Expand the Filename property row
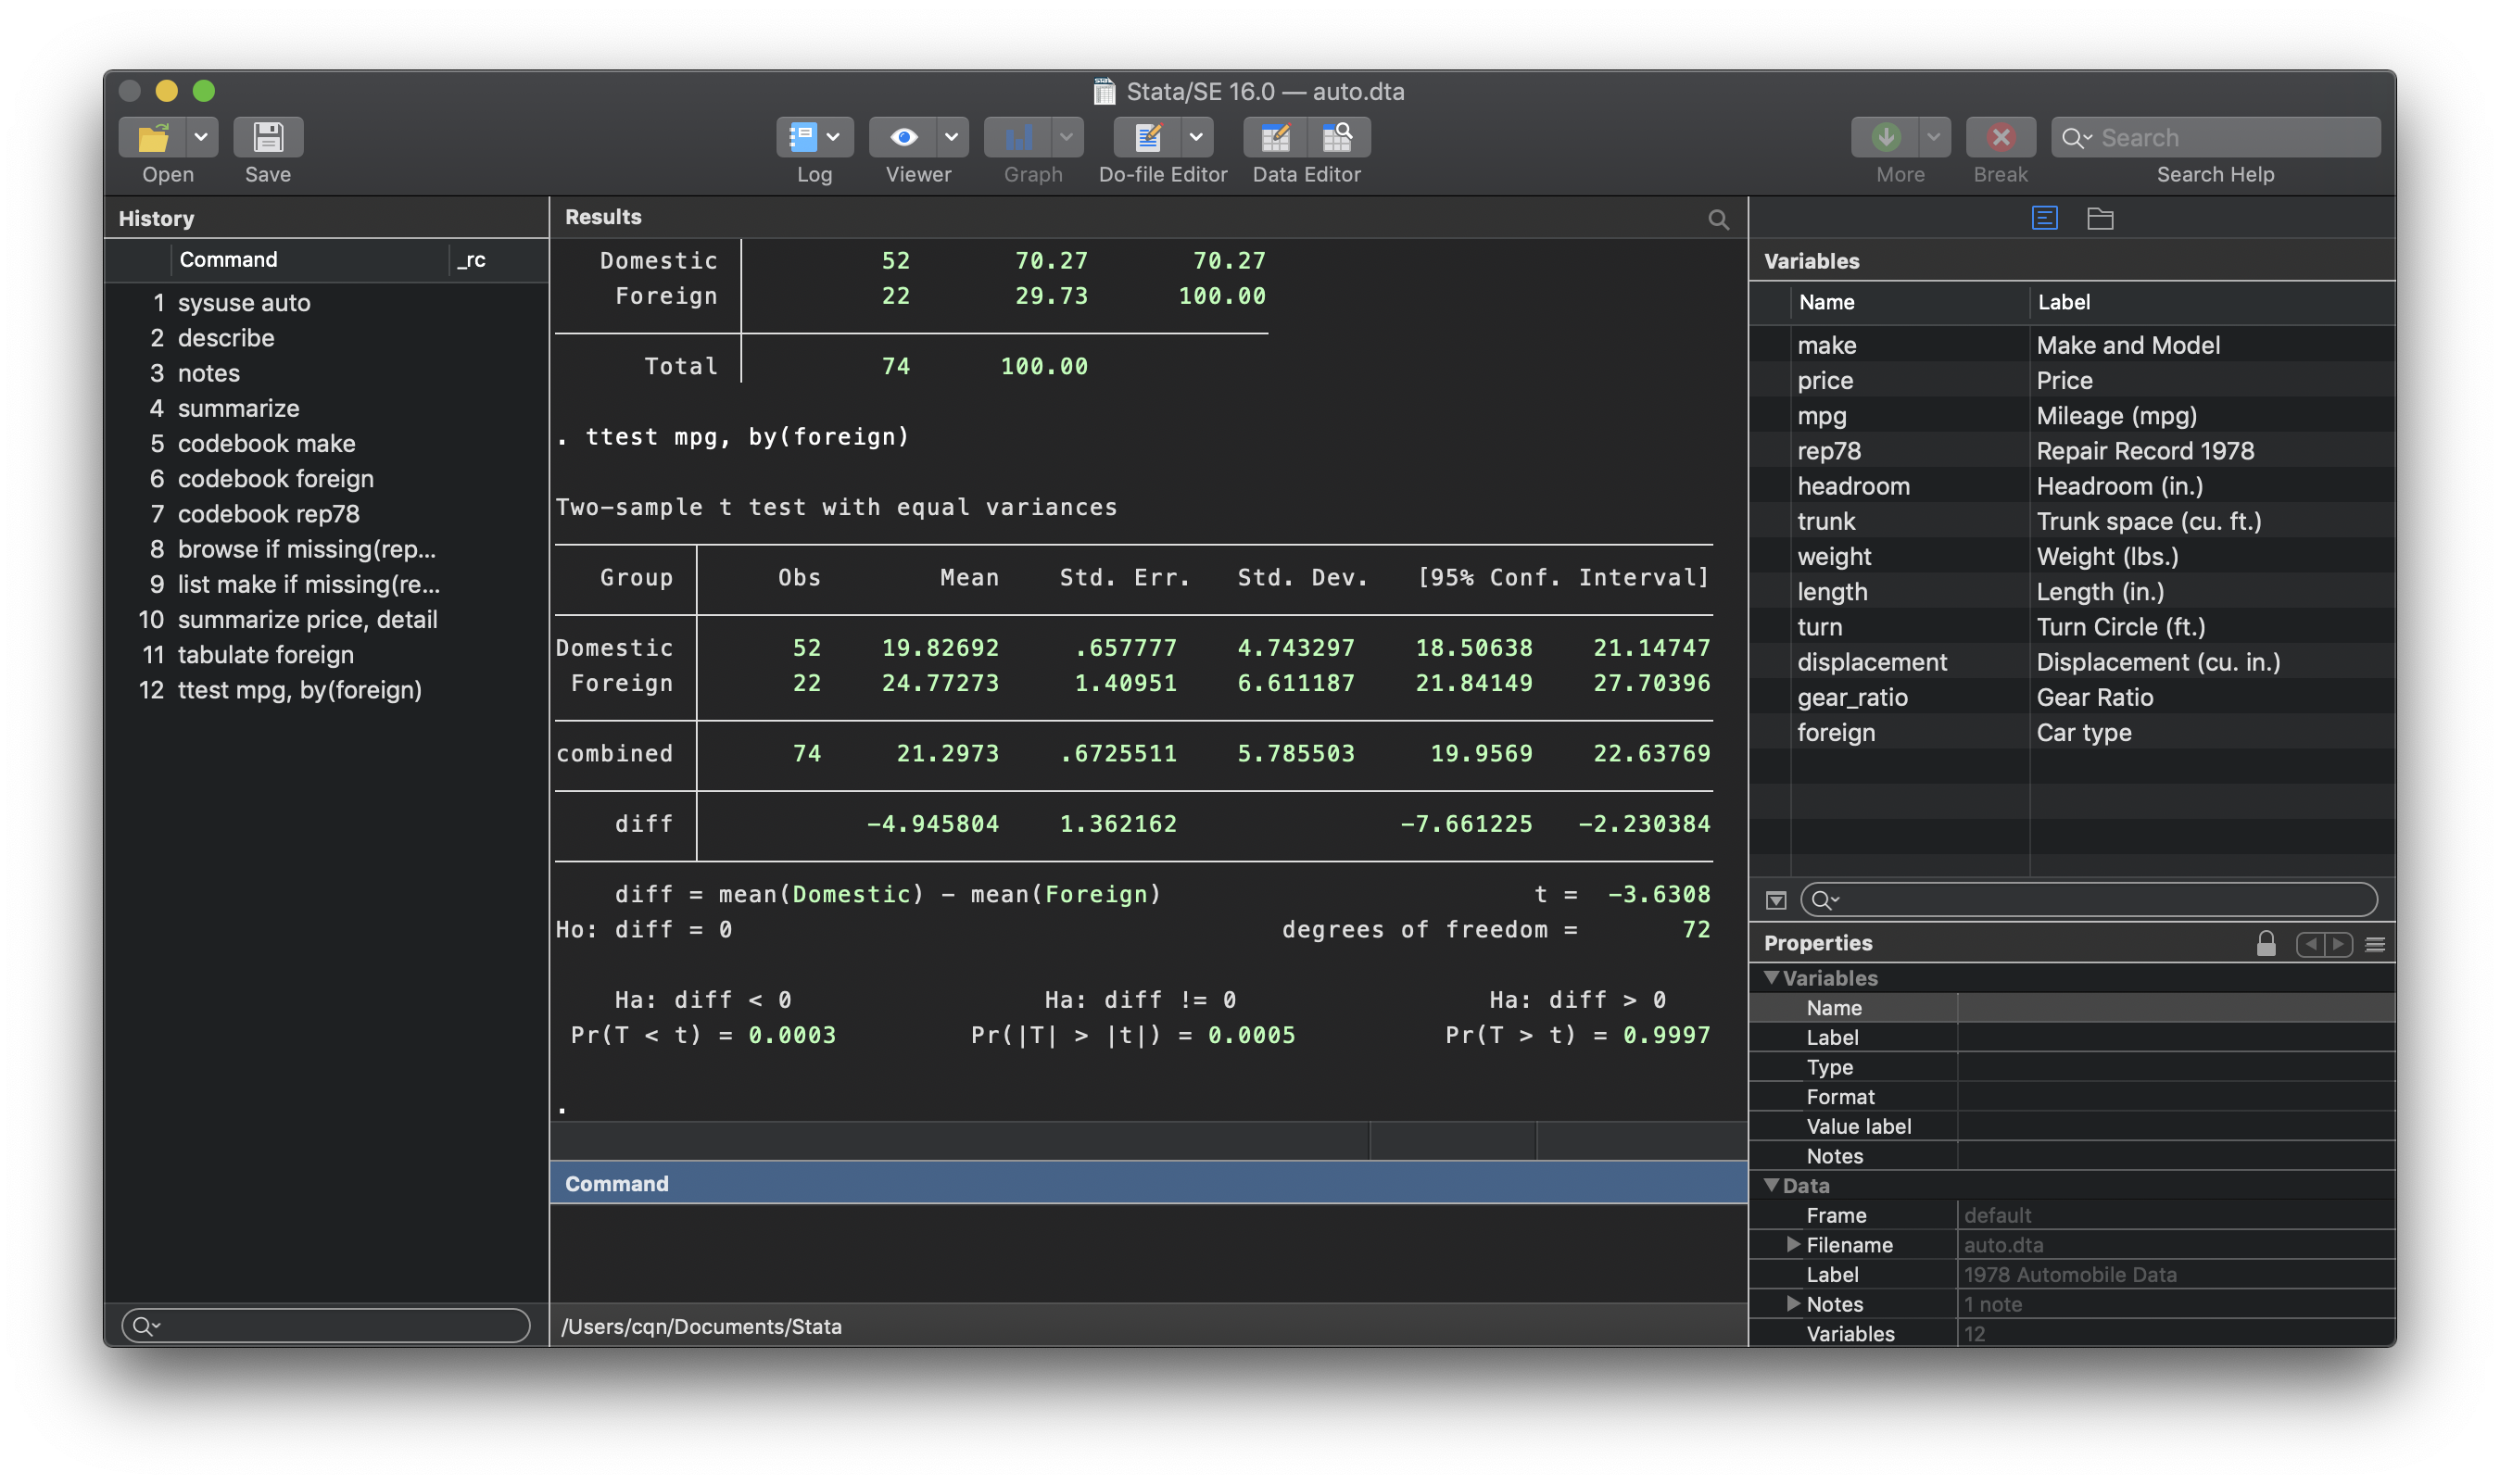The image size is (2500, 1484). pyautogui.click(x=1793, y=1244)
